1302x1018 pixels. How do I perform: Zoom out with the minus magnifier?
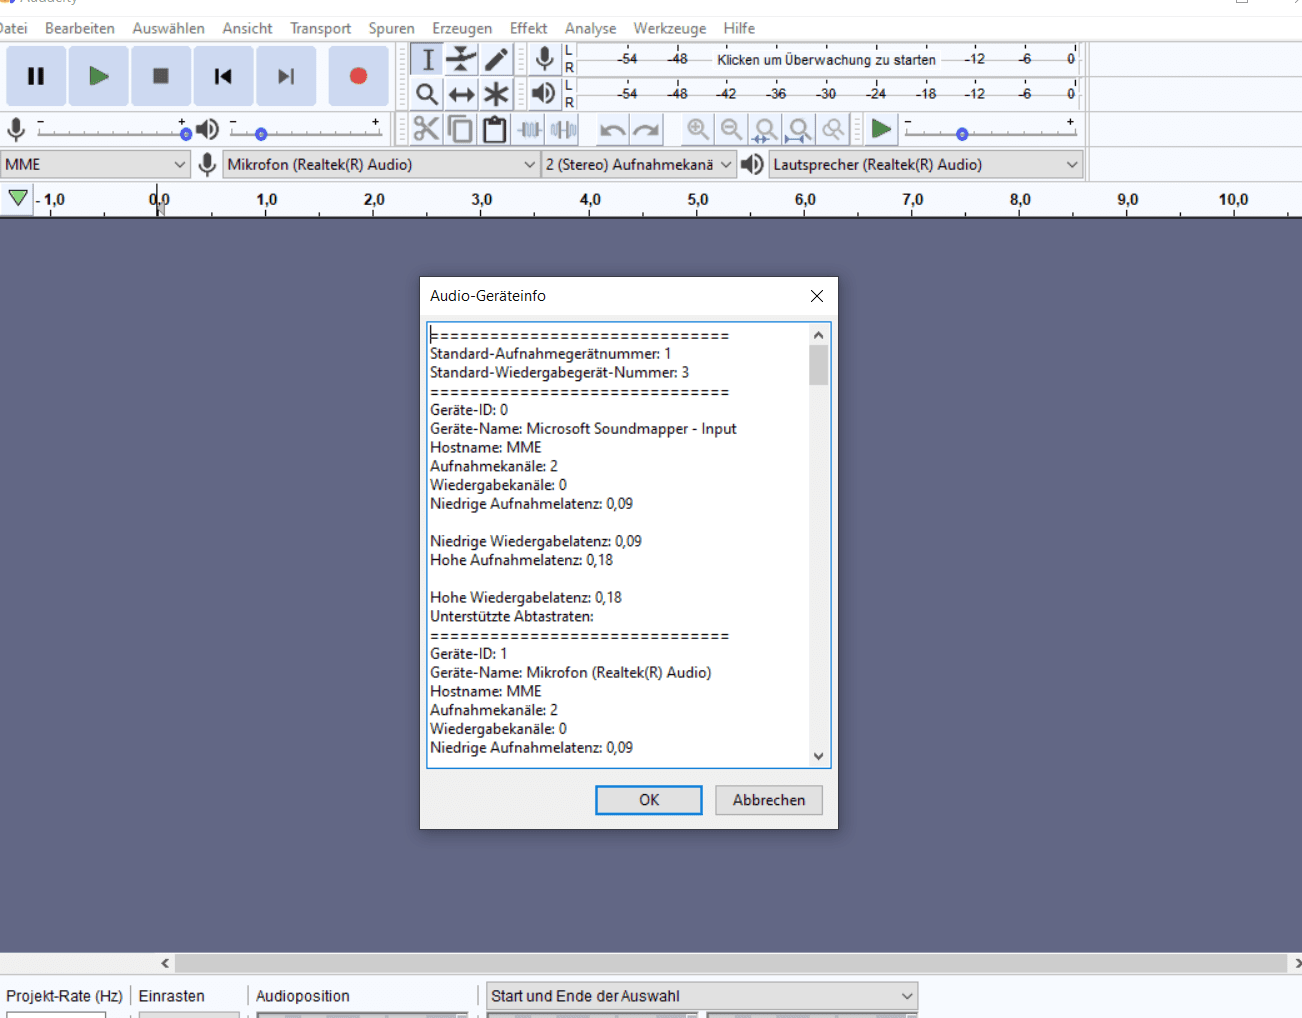[732, 129]
